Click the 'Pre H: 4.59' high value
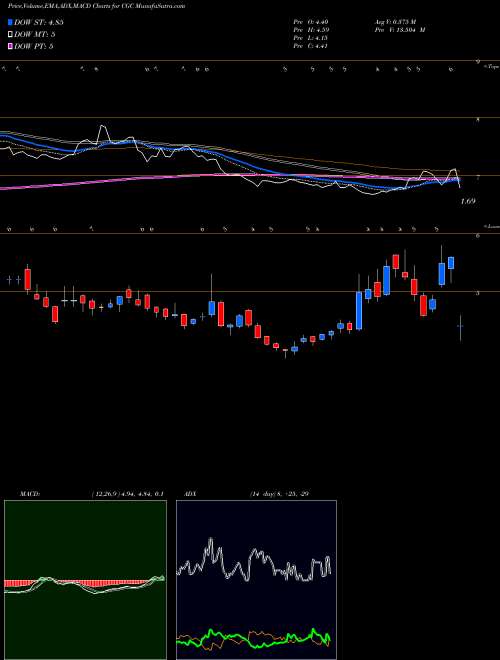 tap(311, 30)
